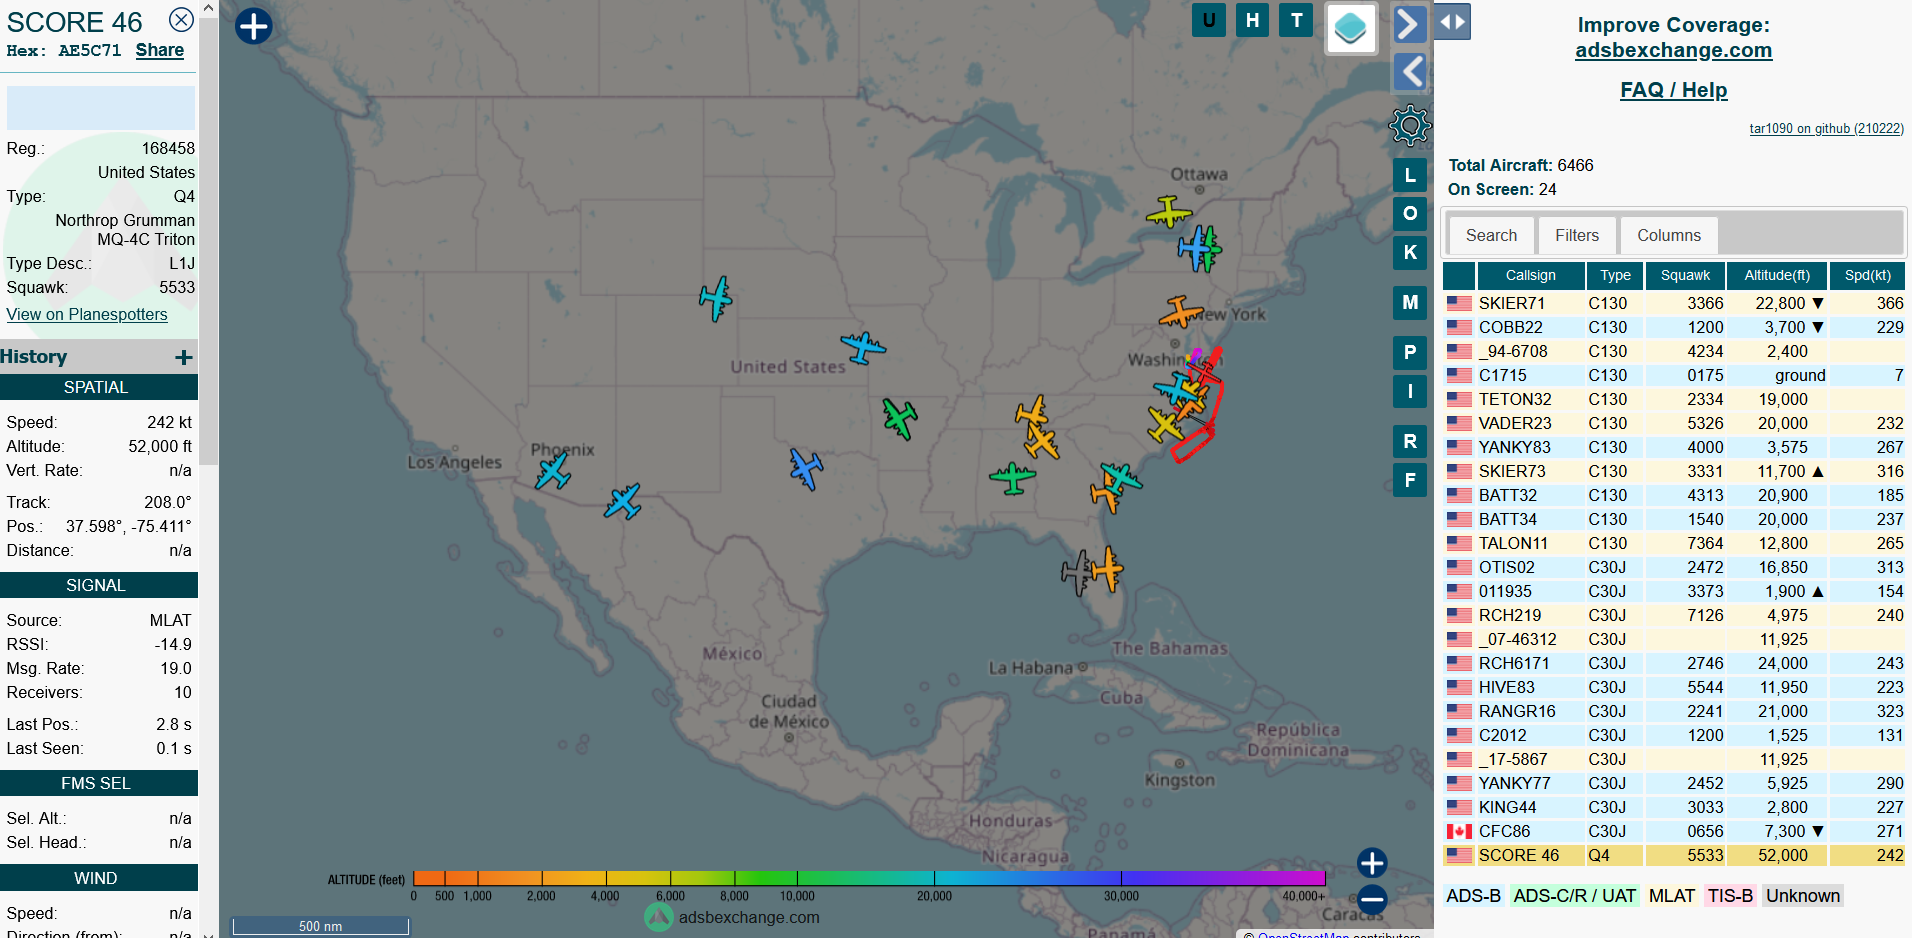Click the FMS SEL section header
This screenshot has height=938, width=1912.
coord(99,783)
